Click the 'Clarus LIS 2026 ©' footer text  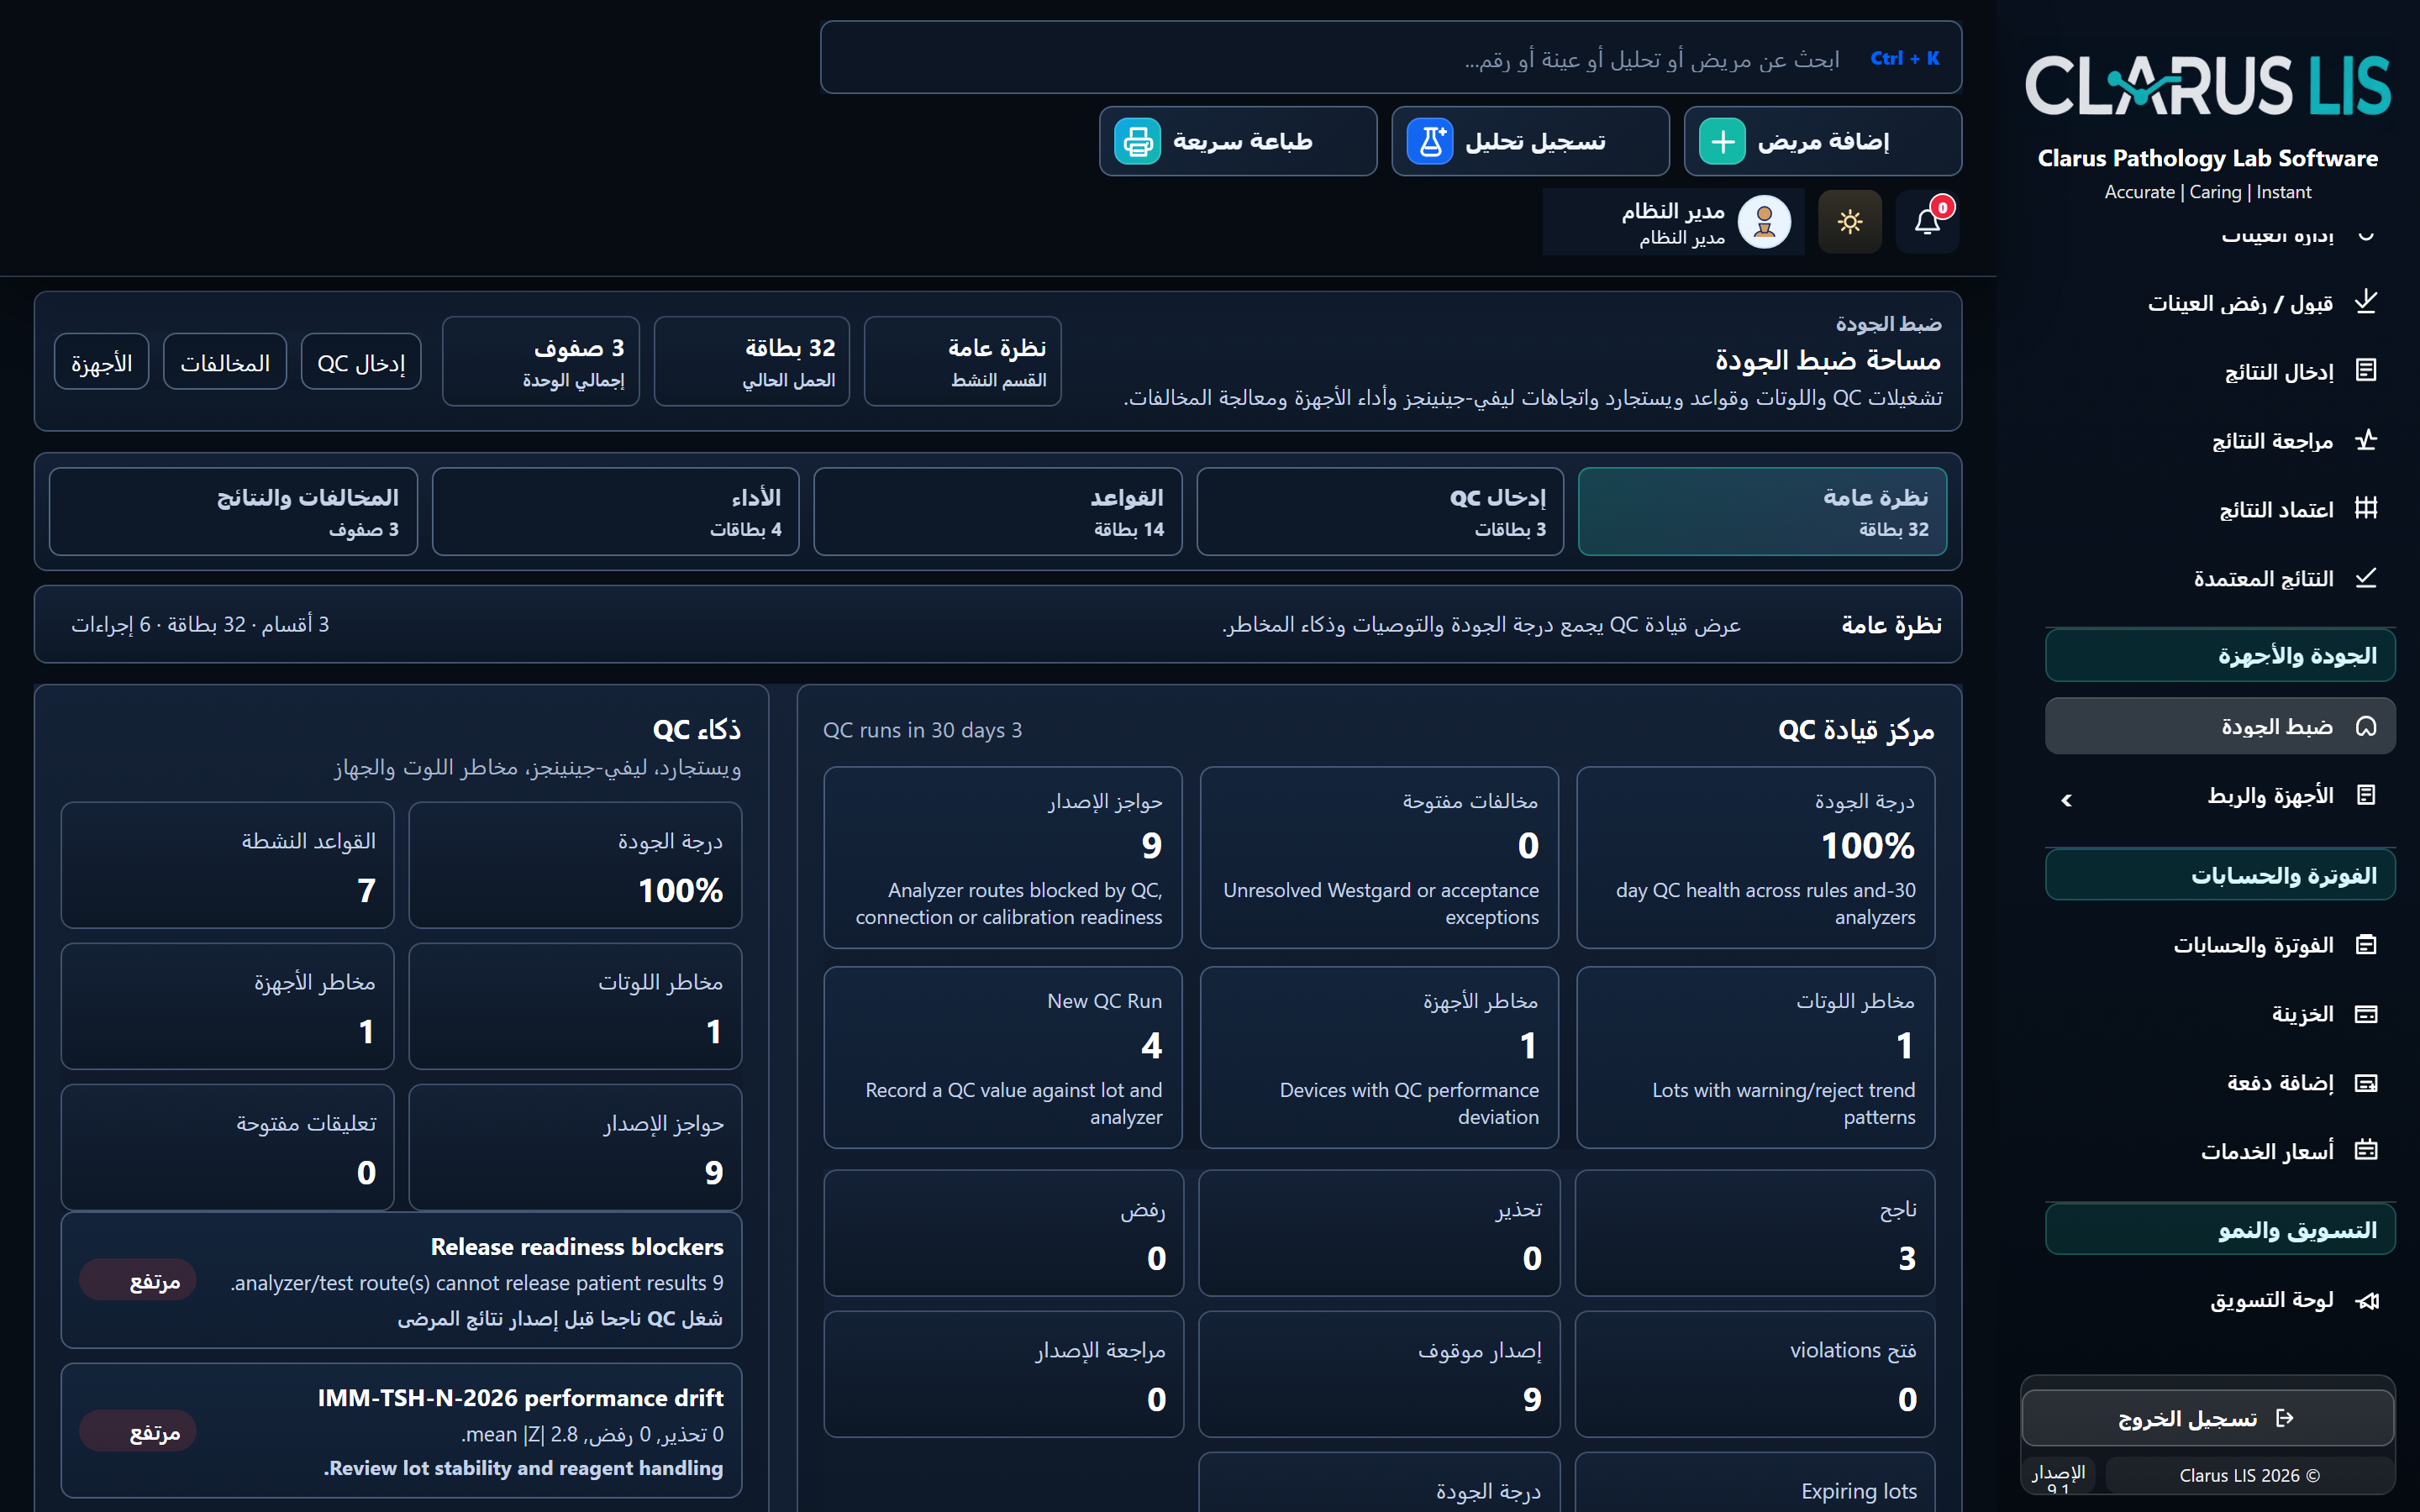point(2249,1475)
